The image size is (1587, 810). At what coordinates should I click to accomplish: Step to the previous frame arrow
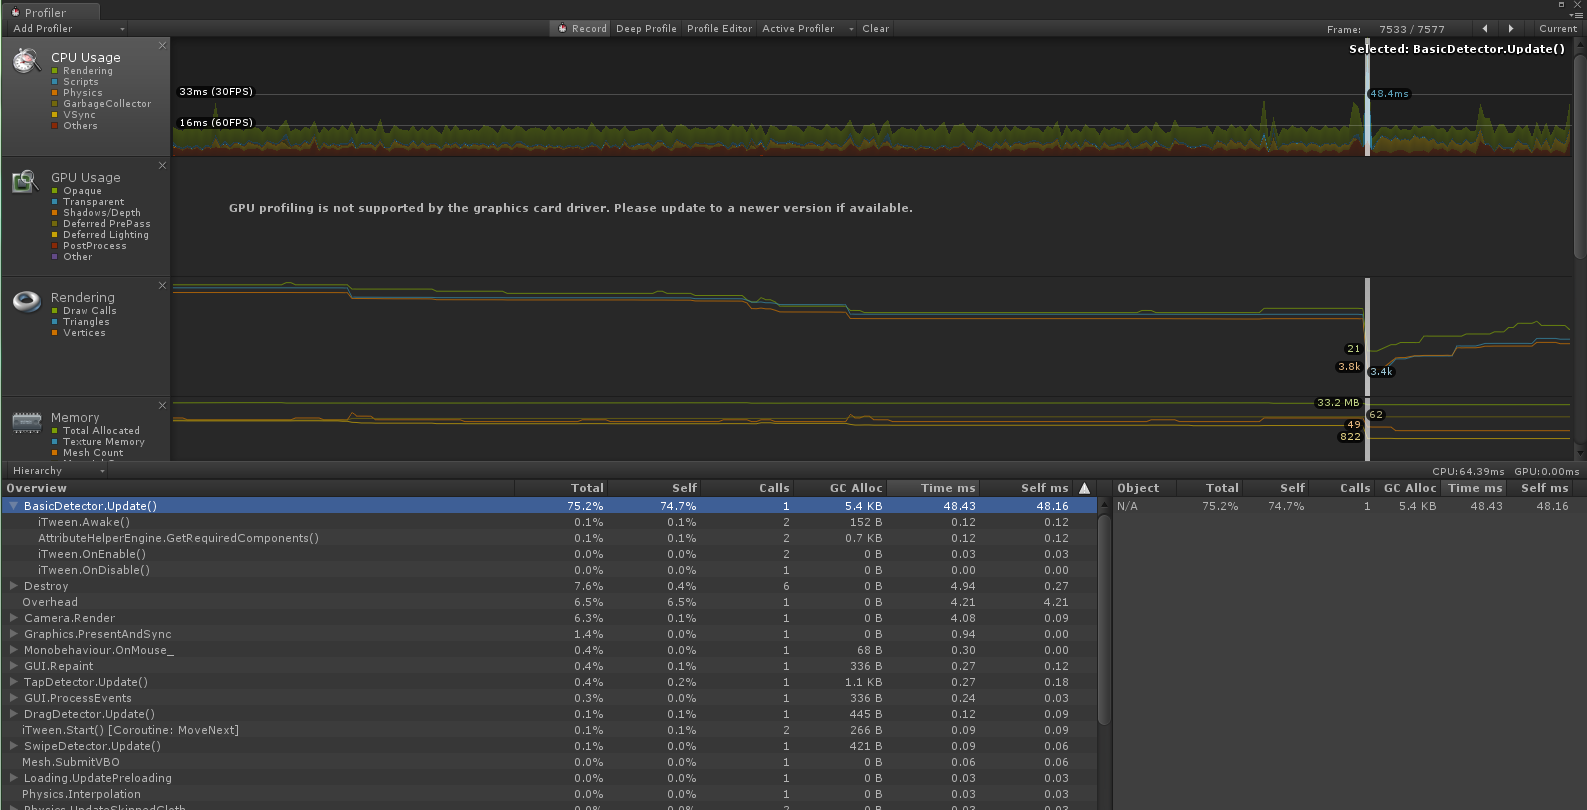[x=1485, y=28]
